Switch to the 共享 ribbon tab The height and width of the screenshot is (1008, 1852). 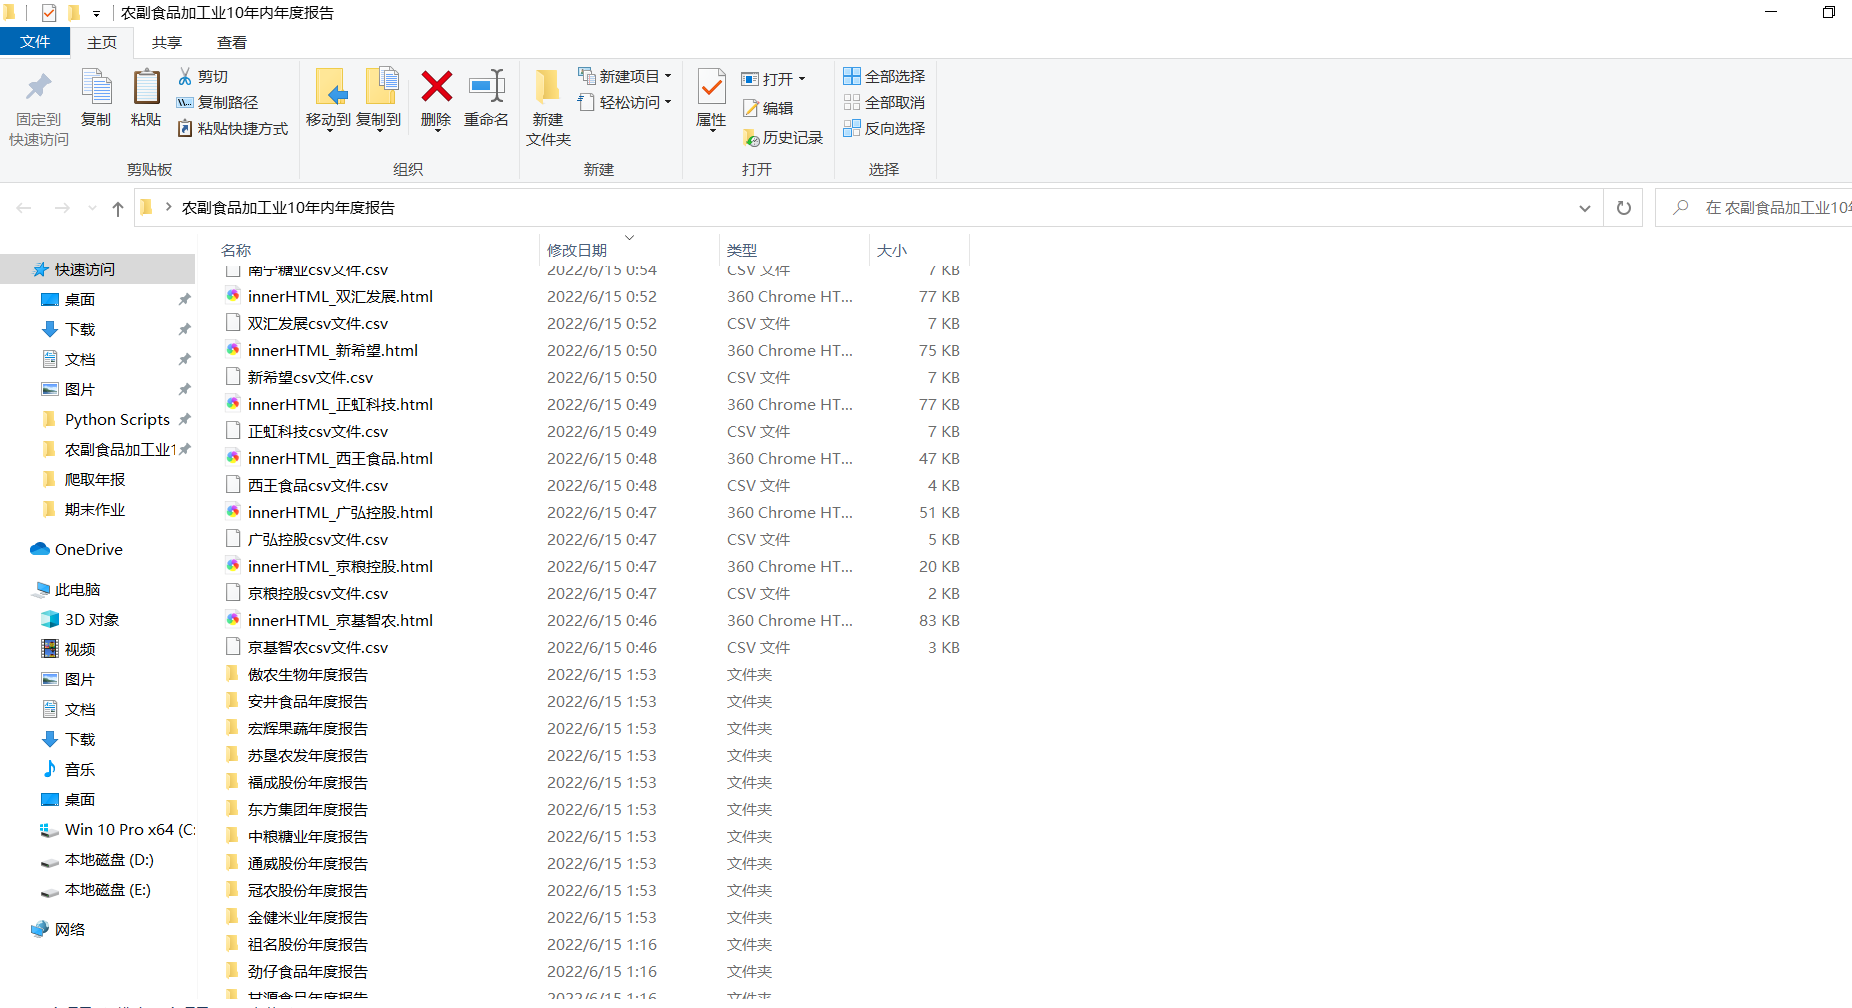(167, 42)
